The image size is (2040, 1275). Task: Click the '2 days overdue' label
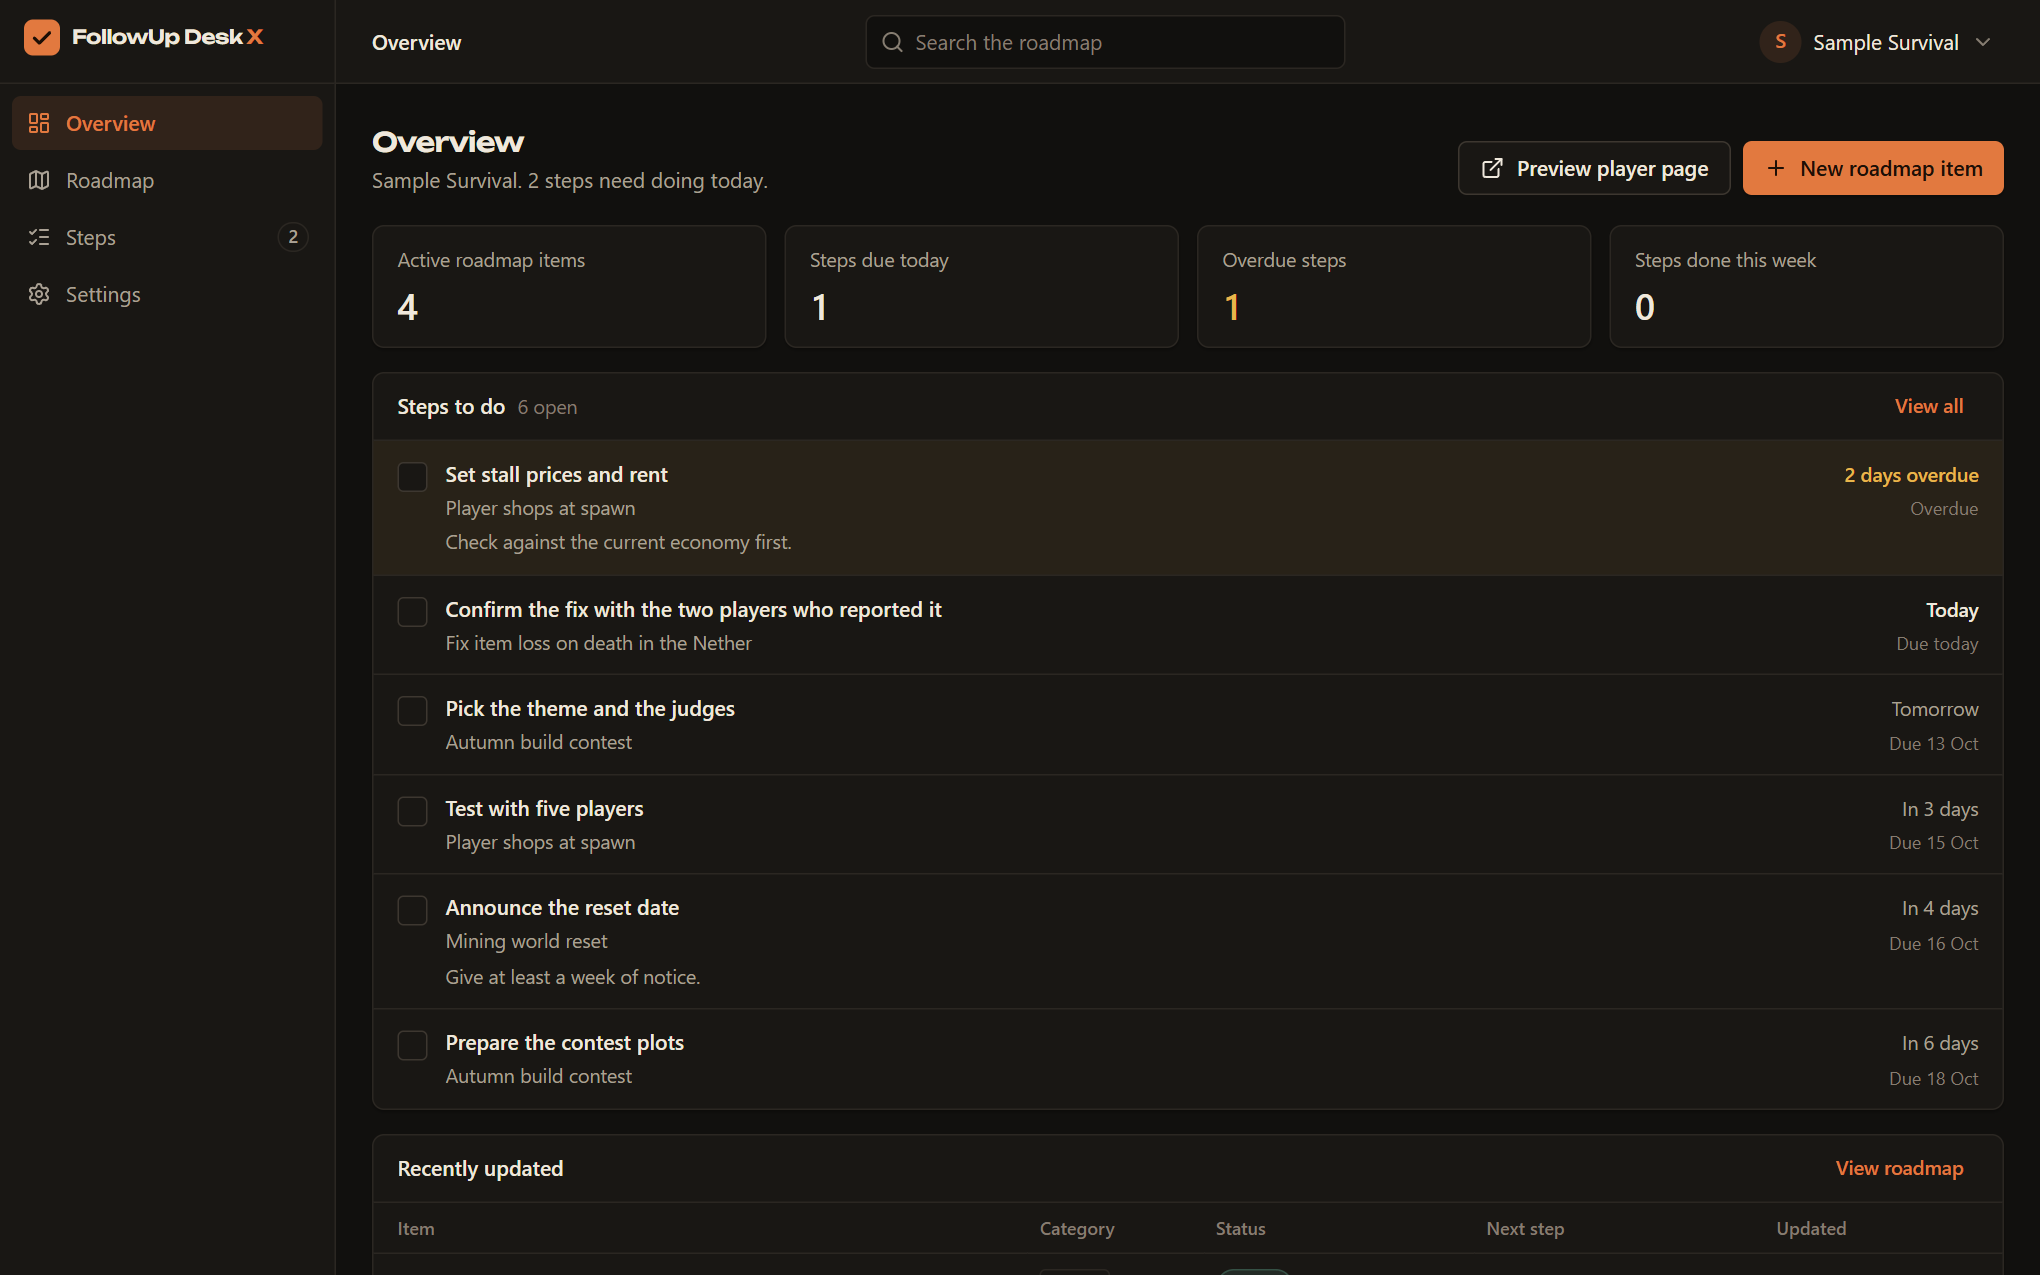point(1911,475)
